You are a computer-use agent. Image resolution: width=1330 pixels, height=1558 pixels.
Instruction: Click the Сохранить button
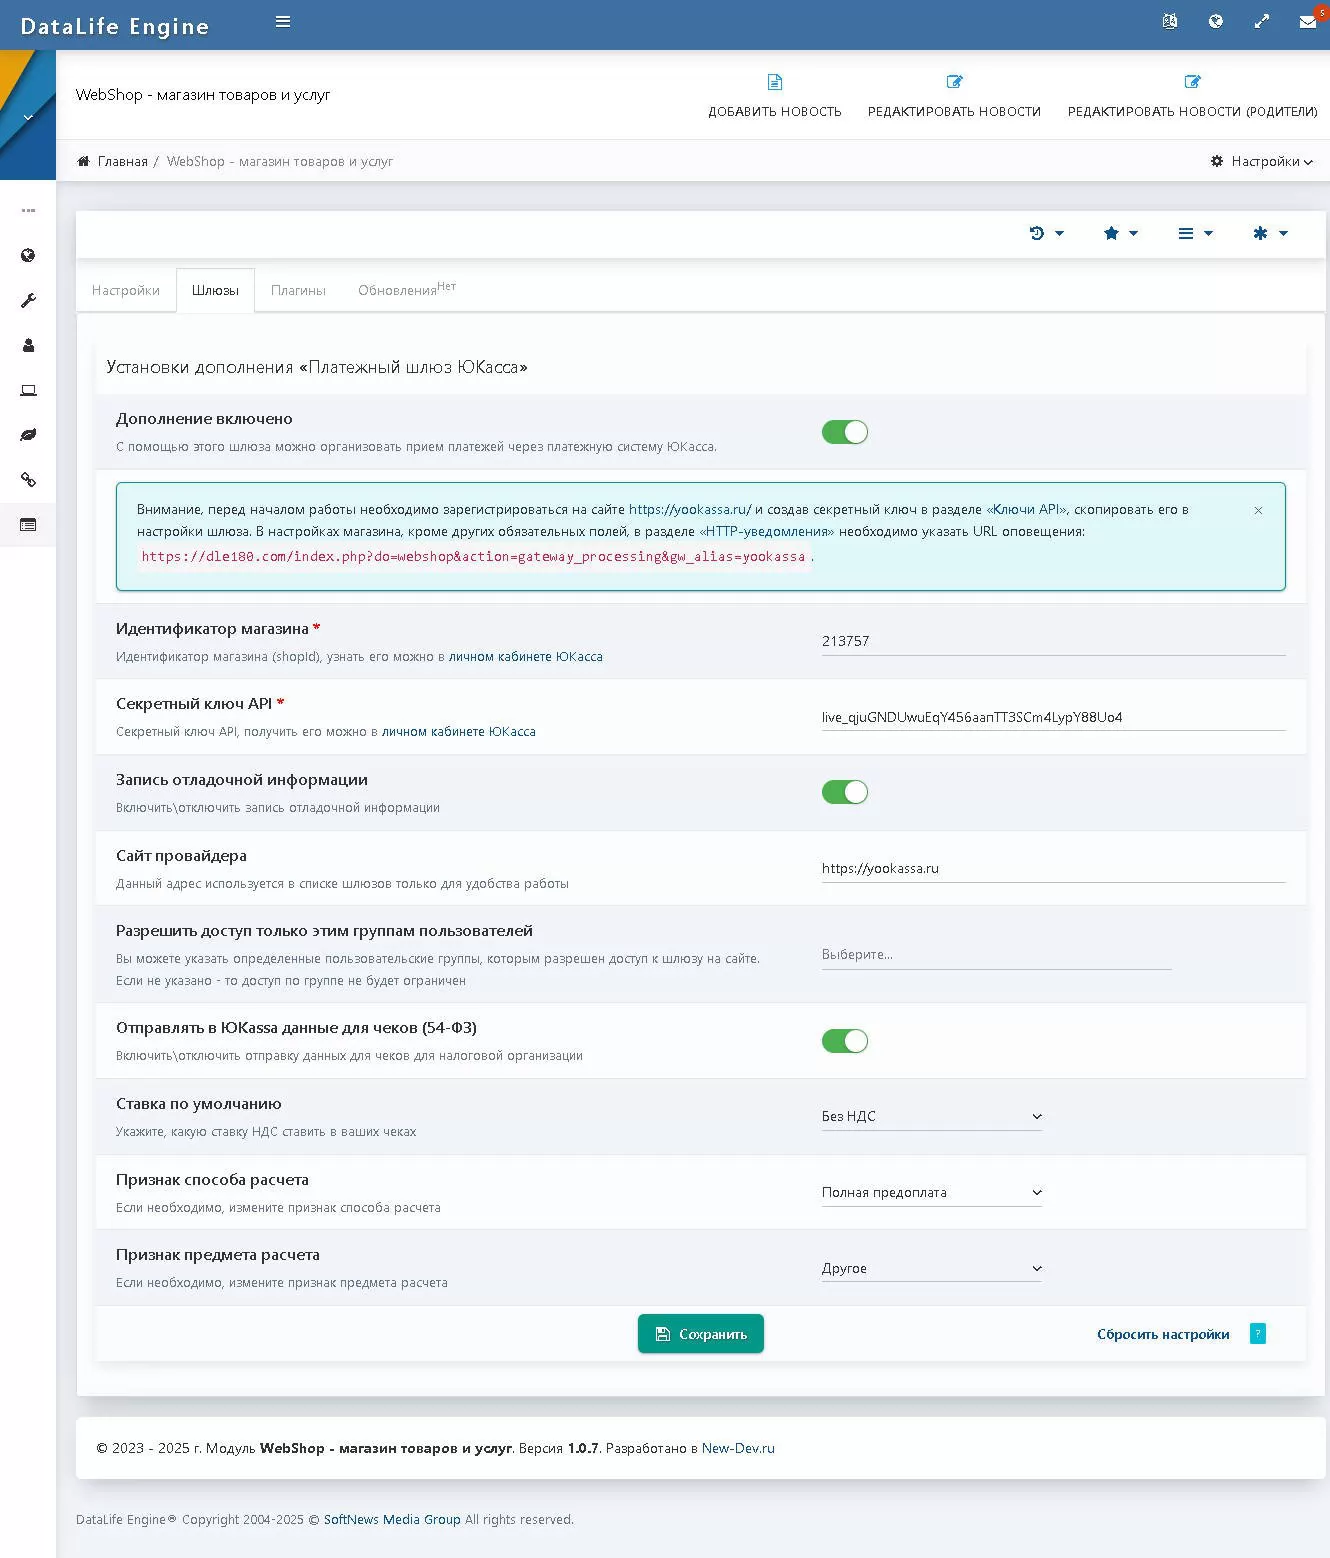701,1334
